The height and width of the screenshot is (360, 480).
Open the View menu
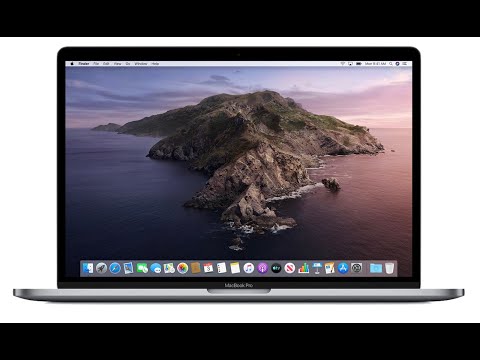pos(117,63)
